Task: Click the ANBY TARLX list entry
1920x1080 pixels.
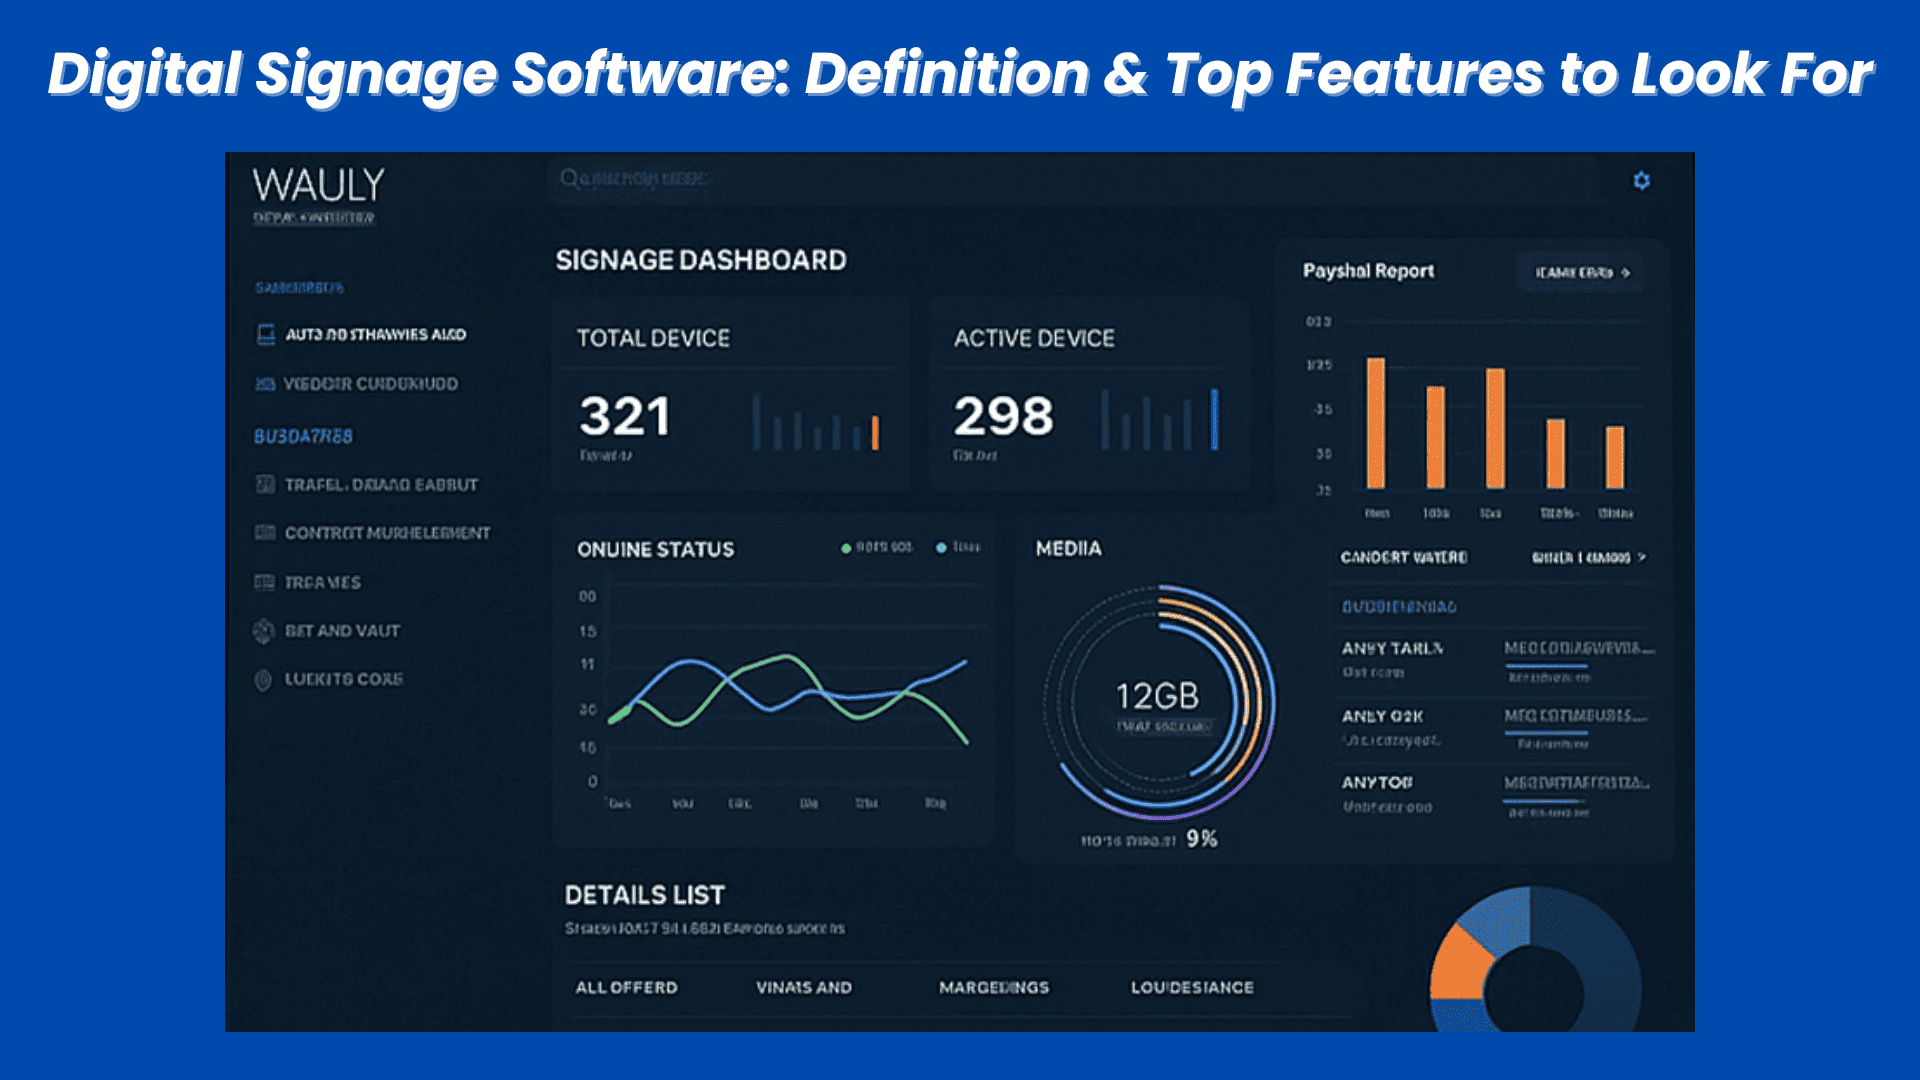Action: coord(1392,649)
